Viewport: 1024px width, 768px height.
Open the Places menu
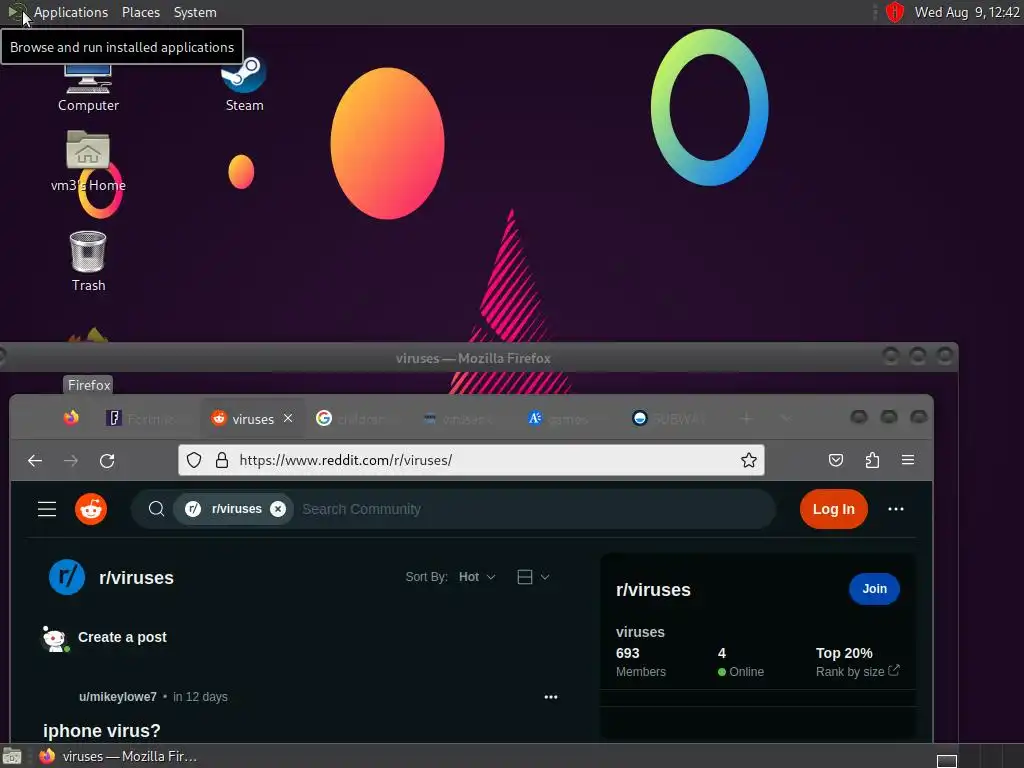(x=140, y=12)
